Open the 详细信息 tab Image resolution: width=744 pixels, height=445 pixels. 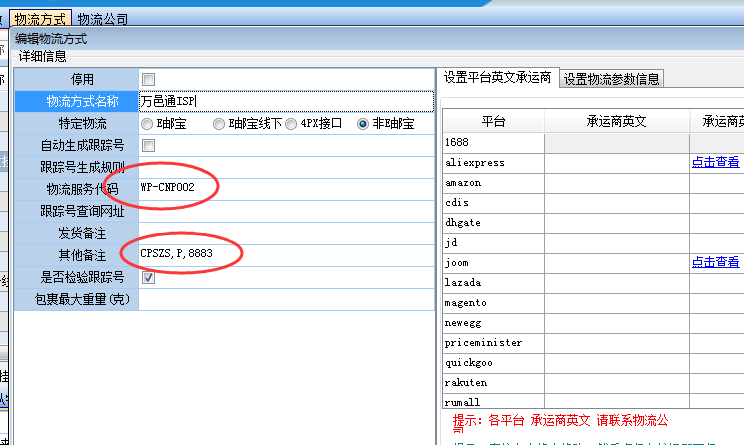pyautogui.click(x=42, y=57)
